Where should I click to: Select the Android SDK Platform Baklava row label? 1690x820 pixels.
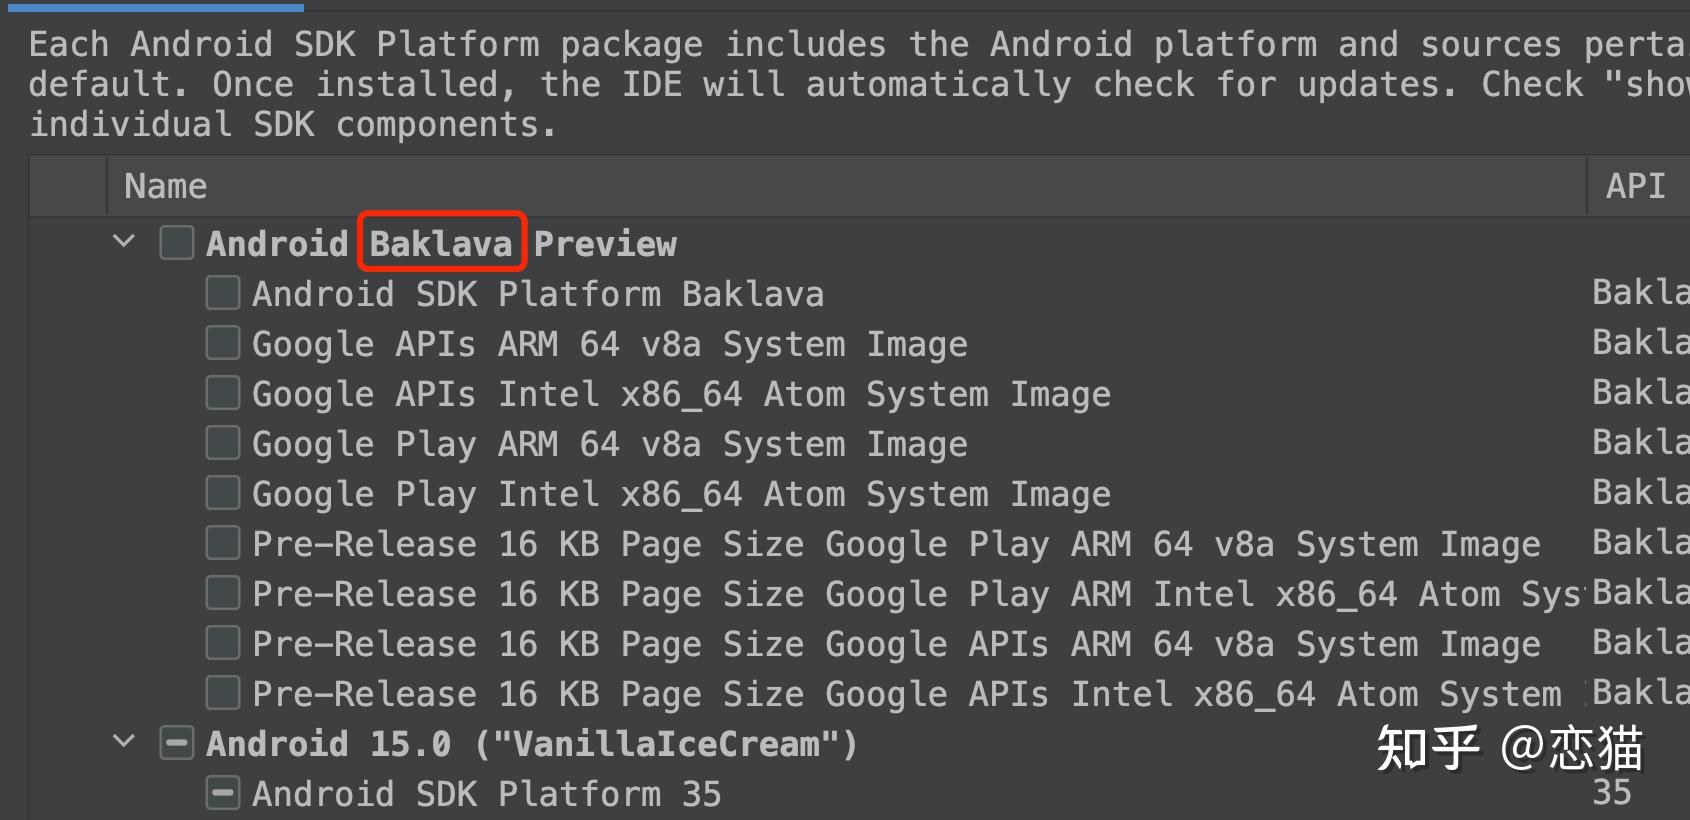click(538, 294)
